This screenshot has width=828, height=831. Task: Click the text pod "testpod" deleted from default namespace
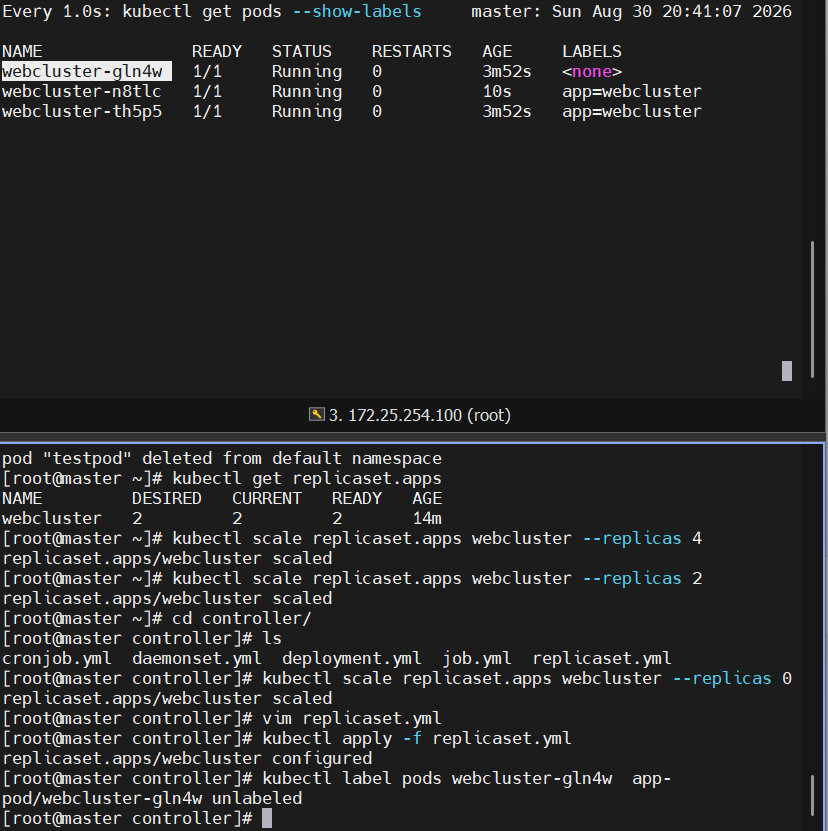(222, 458)
